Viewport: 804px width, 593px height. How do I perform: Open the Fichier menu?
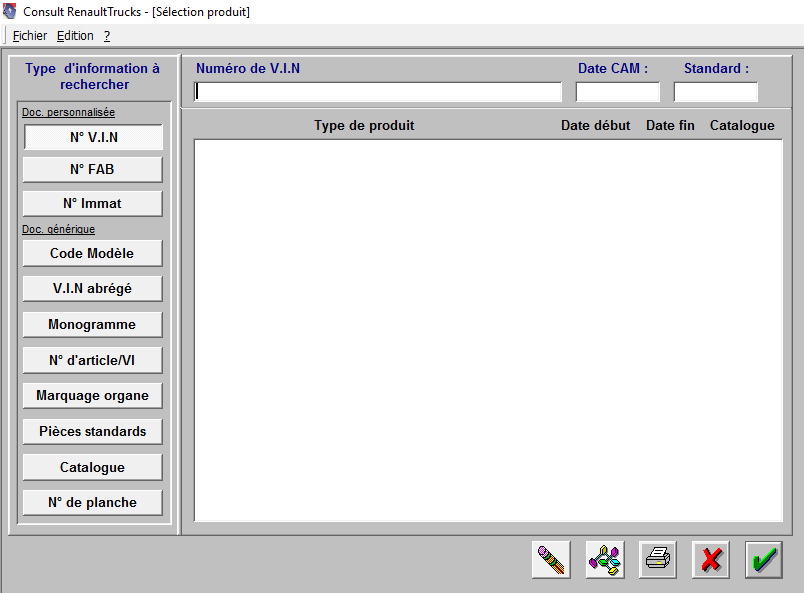(30, 36)
